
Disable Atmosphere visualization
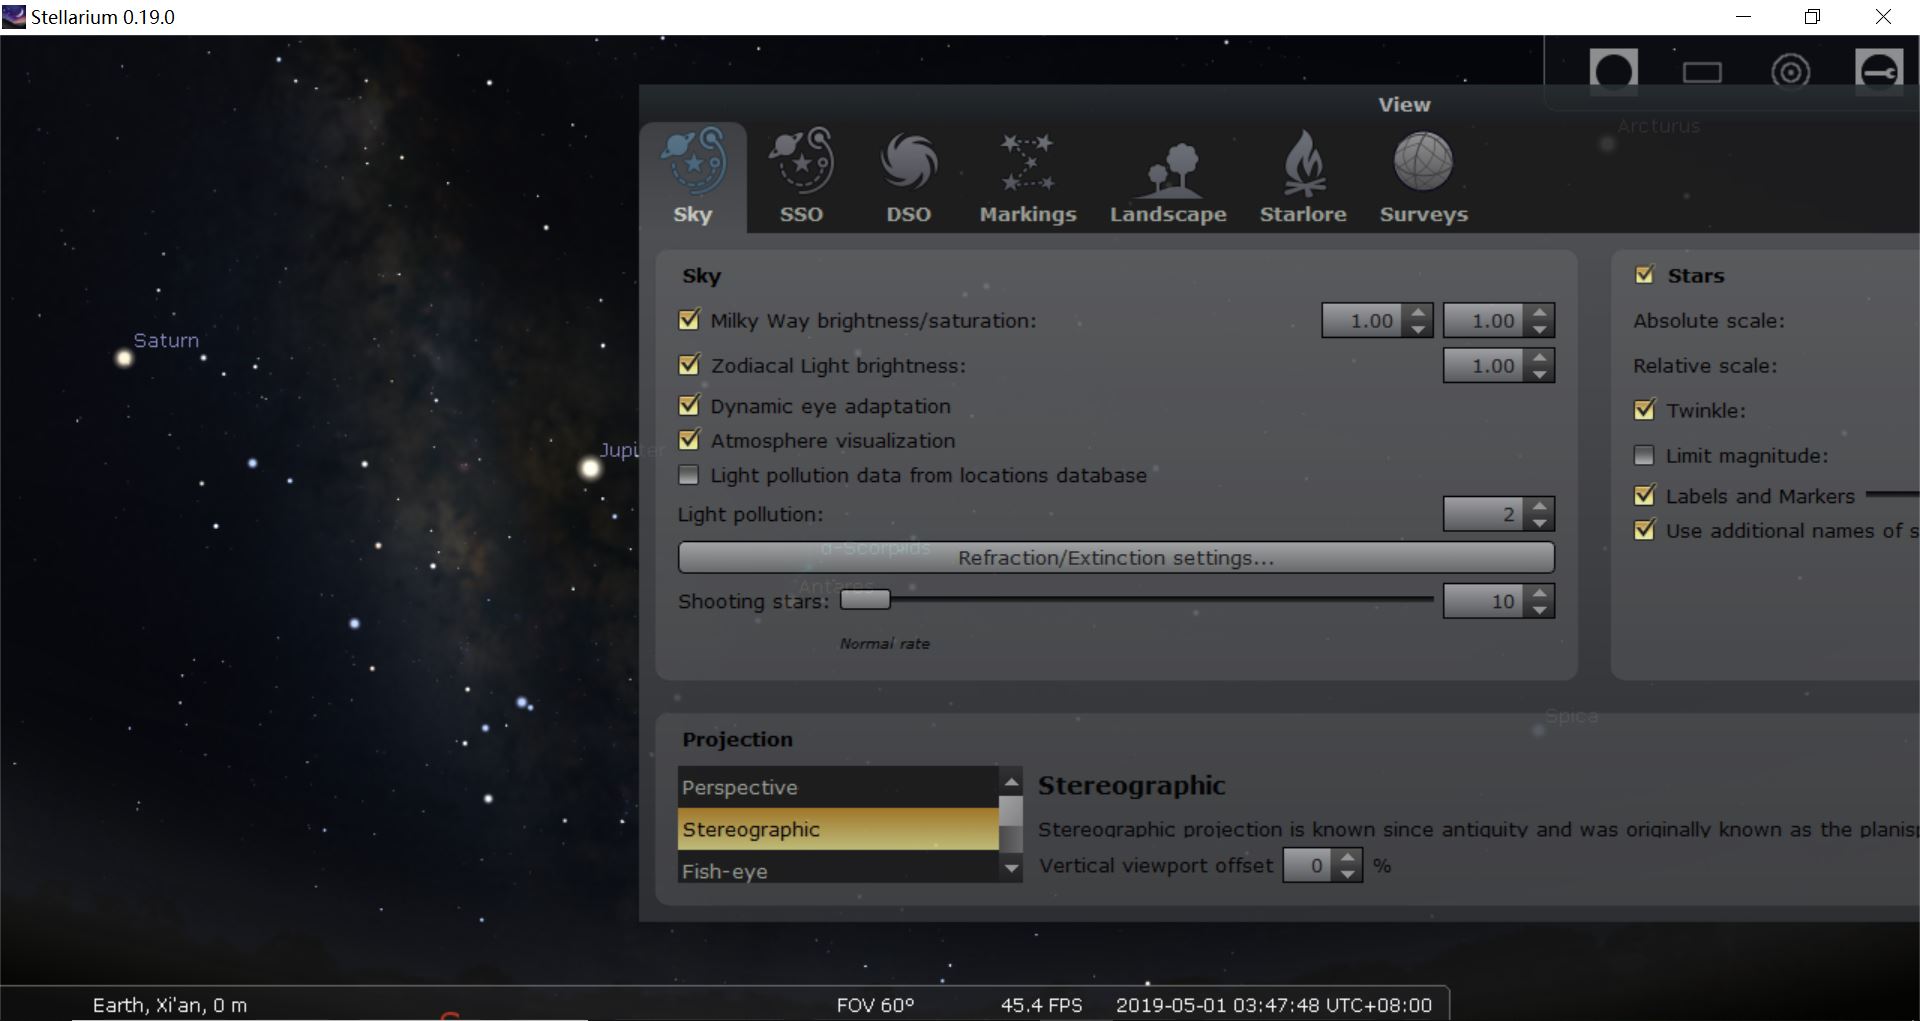tap(688, 440)
